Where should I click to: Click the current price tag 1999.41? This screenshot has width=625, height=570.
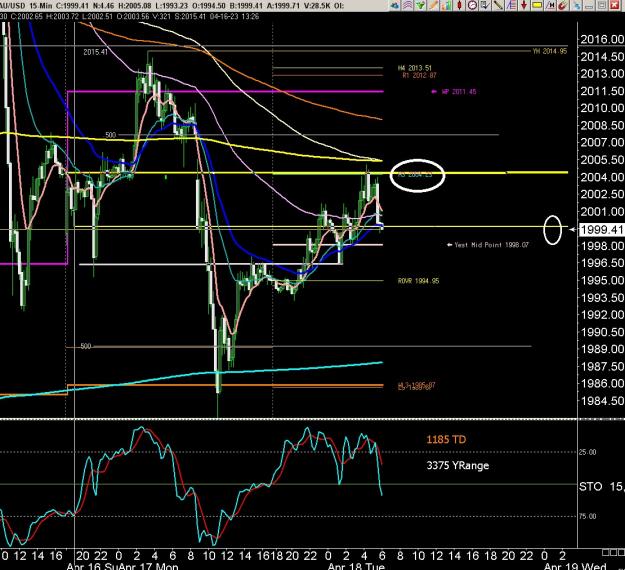(601, 230)
